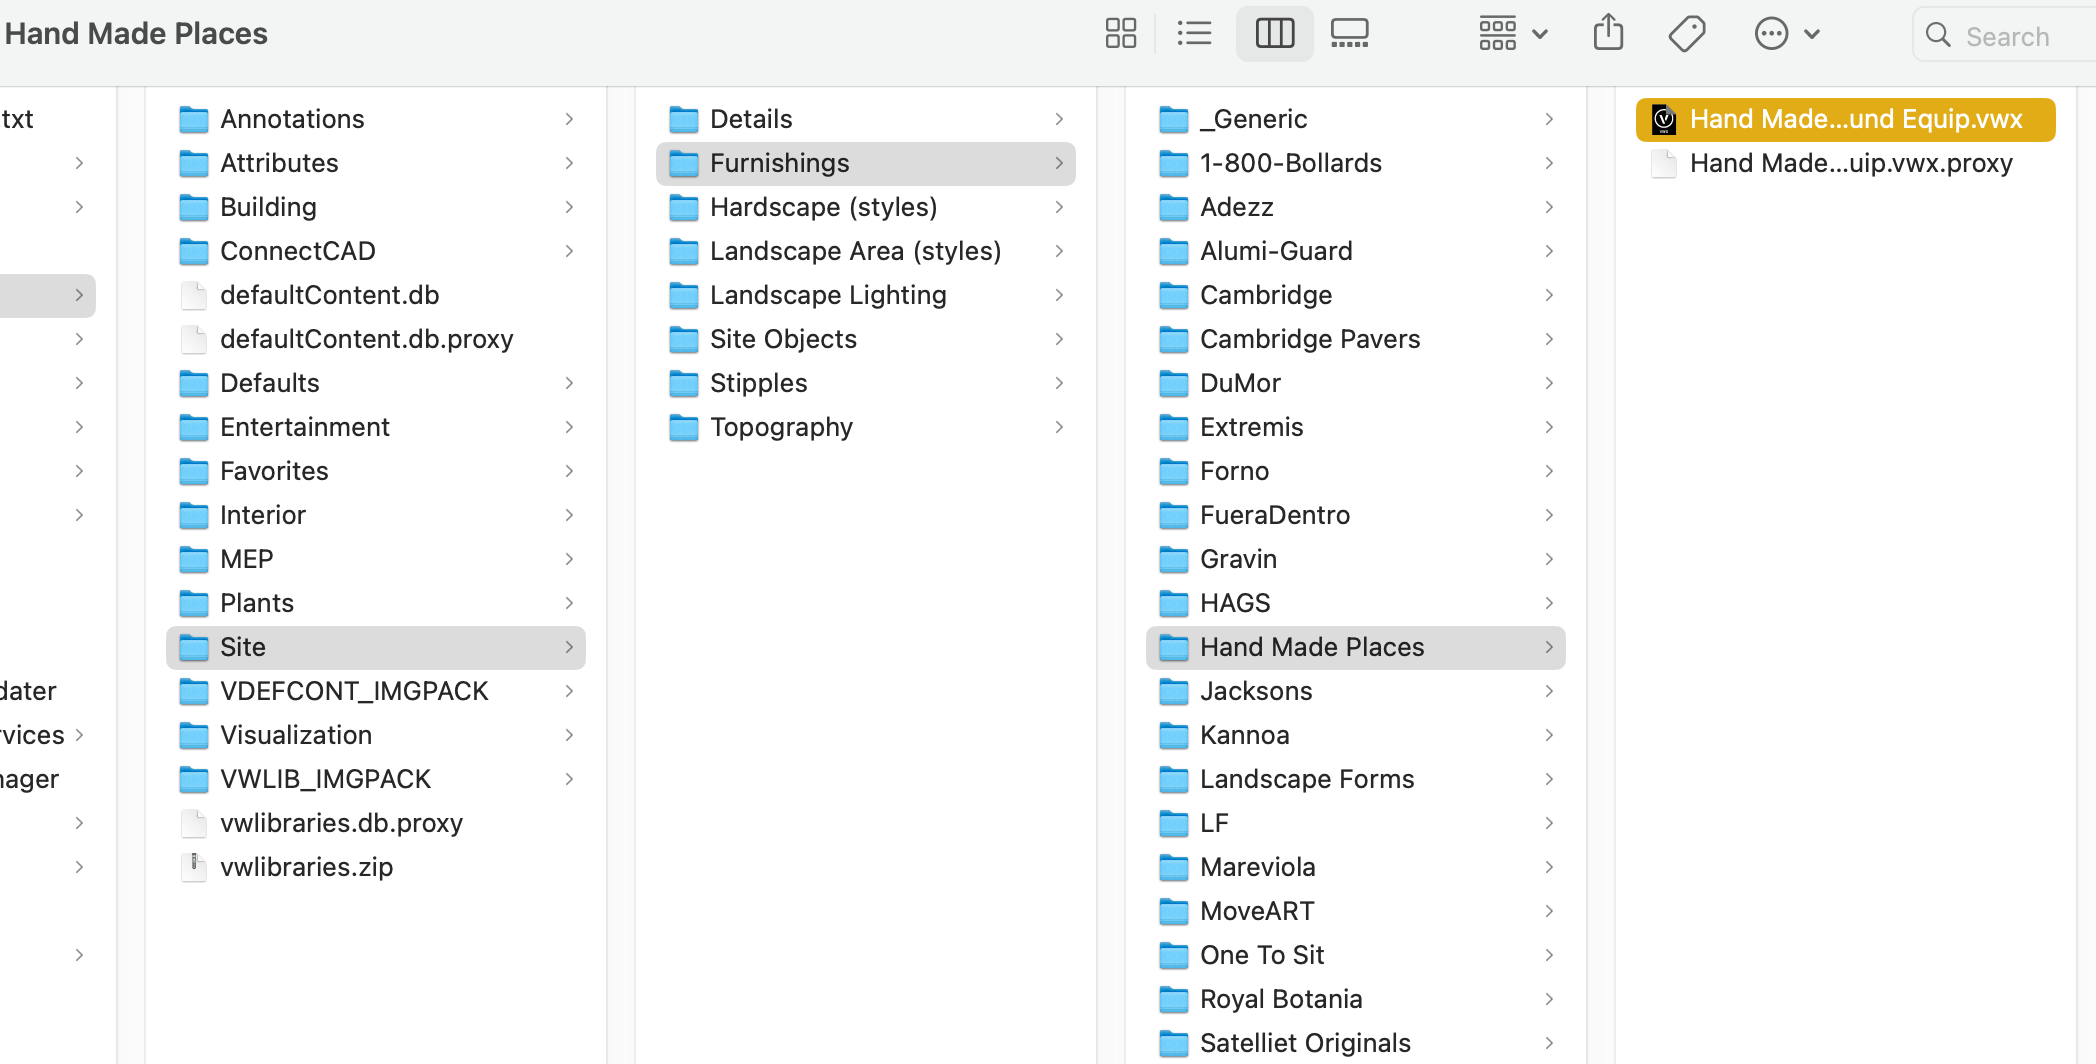Viewport: 2096px width, 1064px height.
Task: Click the Vectorworks file icon on Hand Made...und Equip.vwx
Action: point(1663,118)
